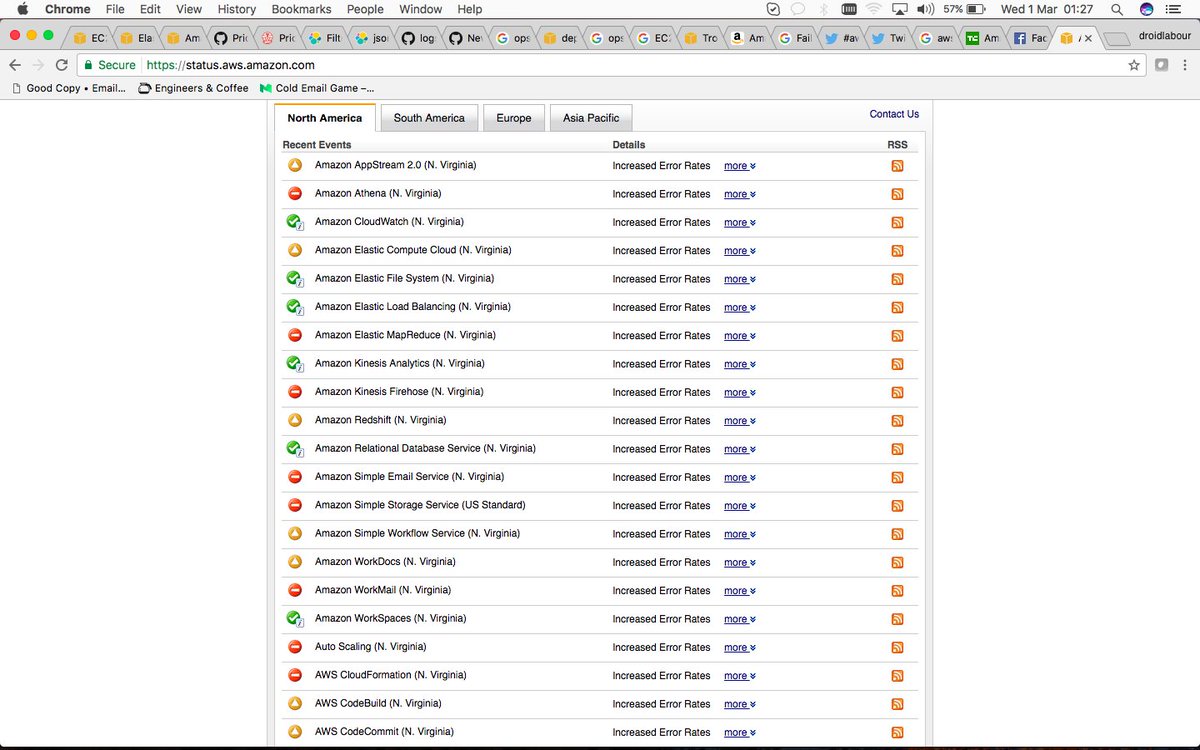Image resolution: width=1200 pixels, height=750 pixels.
Task: Open RSS feed for Amazon Elastic MapReduce
Action: coord(897,336)
